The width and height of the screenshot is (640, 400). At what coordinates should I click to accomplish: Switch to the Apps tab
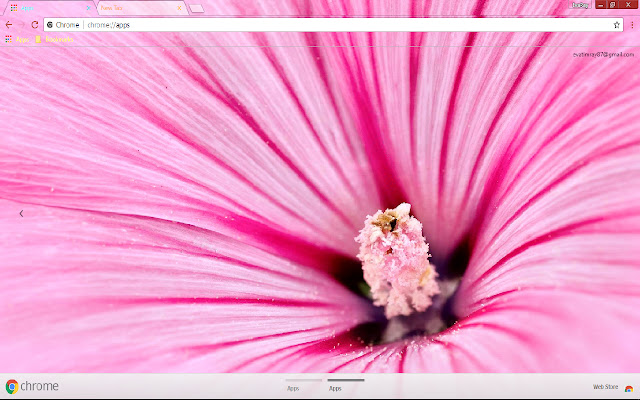pos(49,8)
